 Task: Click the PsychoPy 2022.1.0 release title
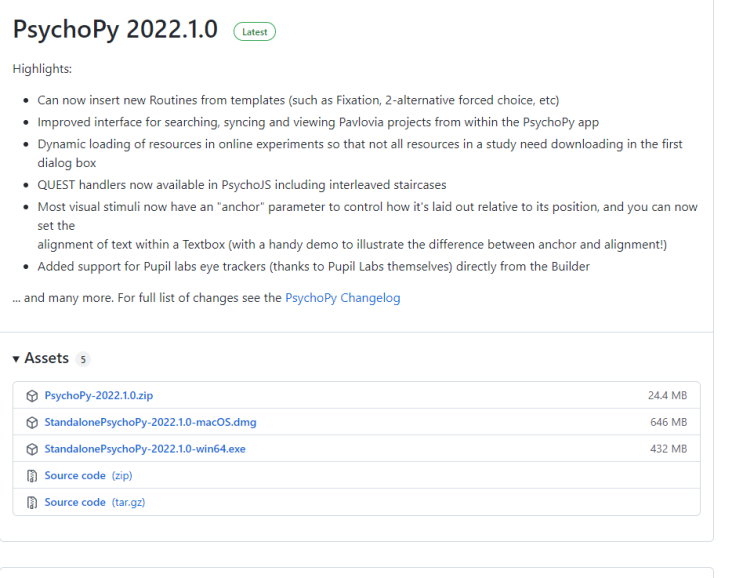tap(115, 30)
